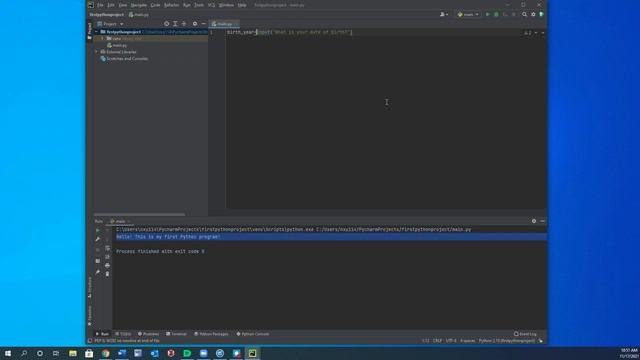Click the UTF-8 encoding status
The height and width of the screenshot is (360, 640).
click(451, 341)
